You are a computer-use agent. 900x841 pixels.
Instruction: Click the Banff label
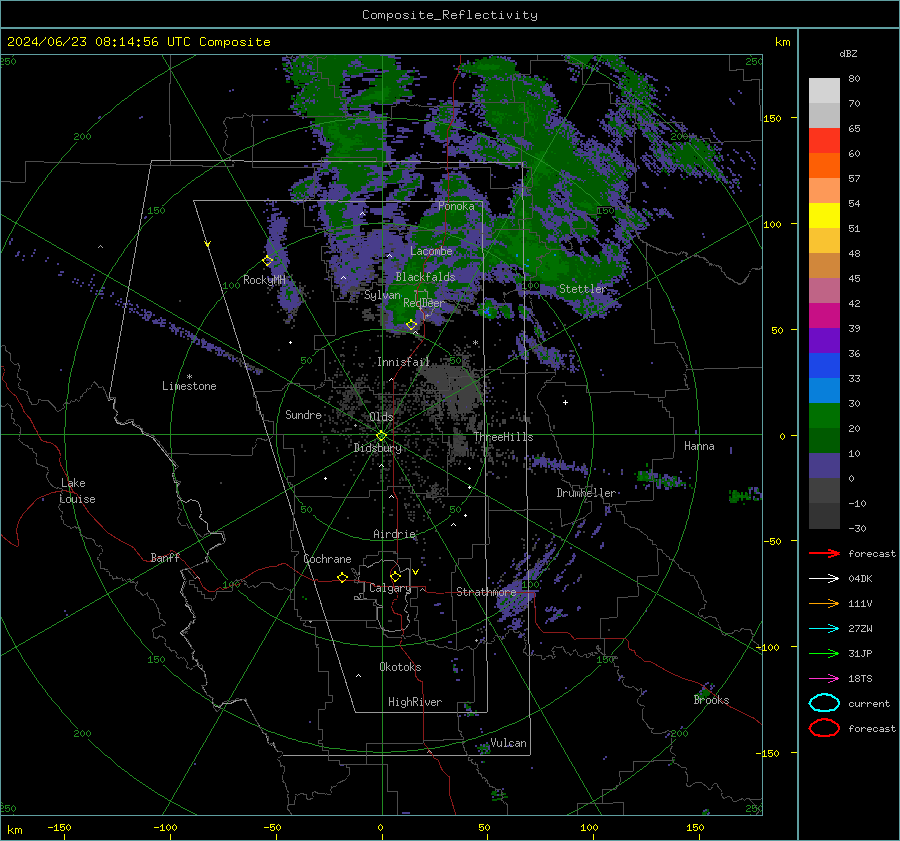tap(165, 558)
